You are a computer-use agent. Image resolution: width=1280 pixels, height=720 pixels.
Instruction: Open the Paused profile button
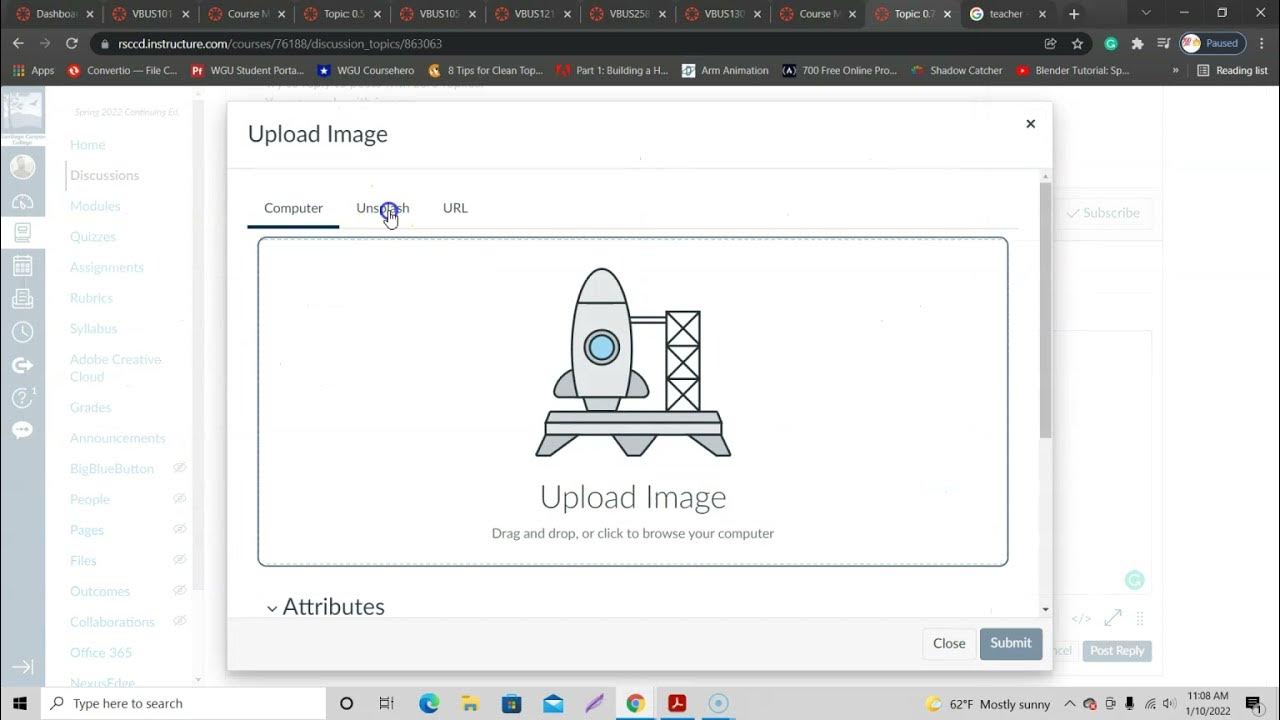[1211, 44]
